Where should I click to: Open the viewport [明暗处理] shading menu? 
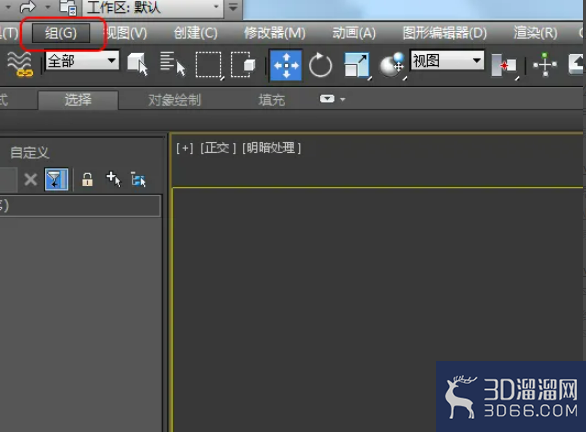click(271, 148)
